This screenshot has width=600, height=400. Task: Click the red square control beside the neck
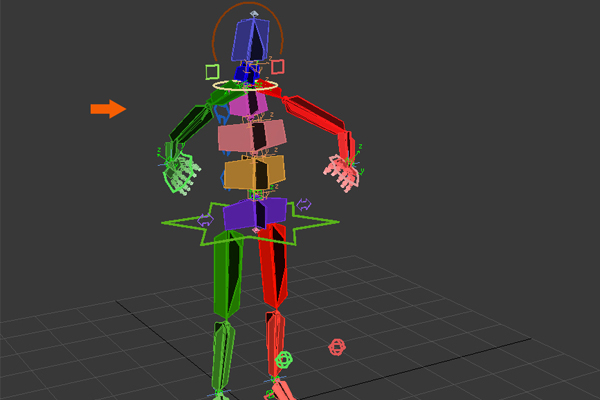tap(278, 67)
